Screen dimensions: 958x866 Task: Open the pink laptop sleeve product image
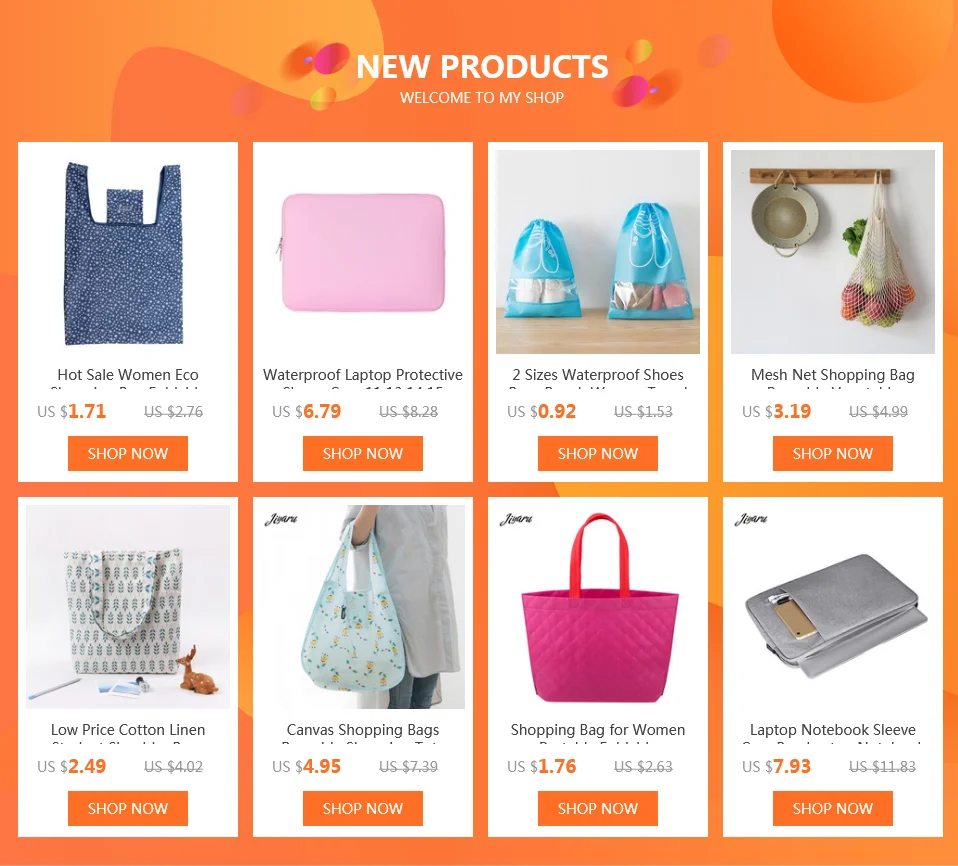pyautogui.click(x=363, y=252)
